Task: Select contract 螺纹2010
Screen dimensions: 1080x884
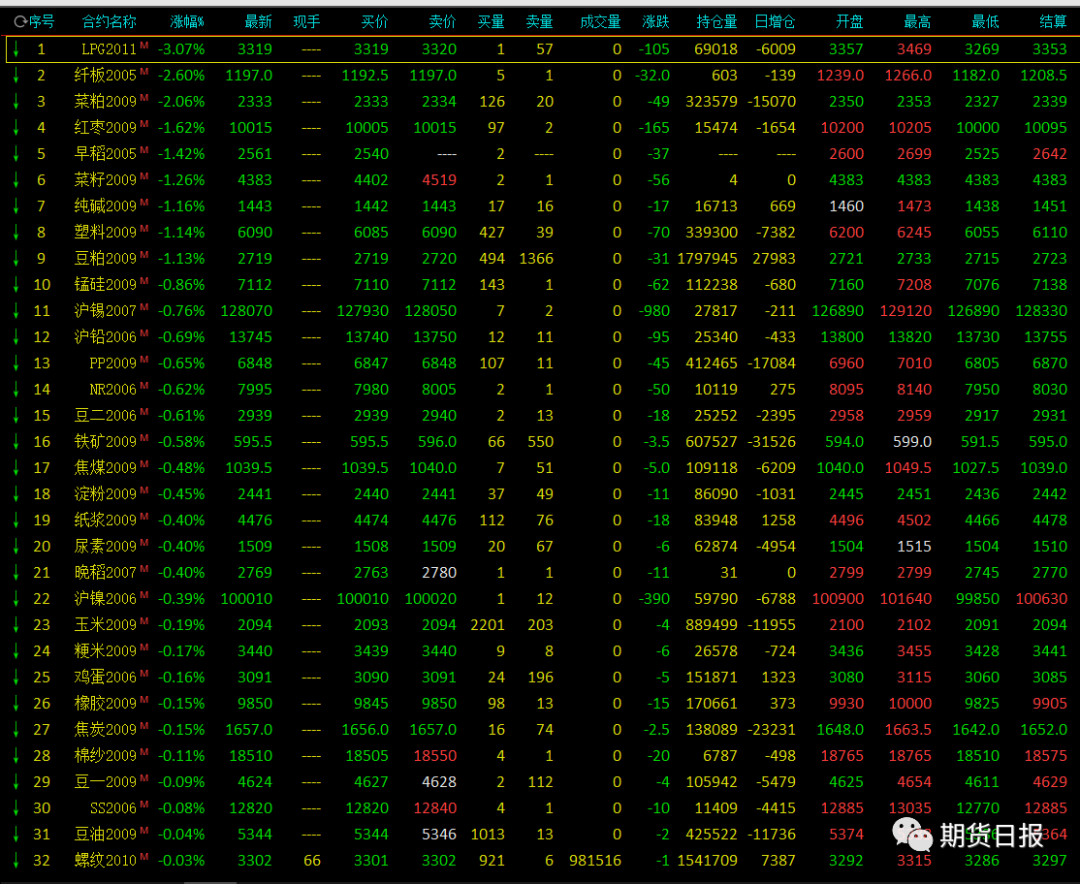Action: [105, 861]
